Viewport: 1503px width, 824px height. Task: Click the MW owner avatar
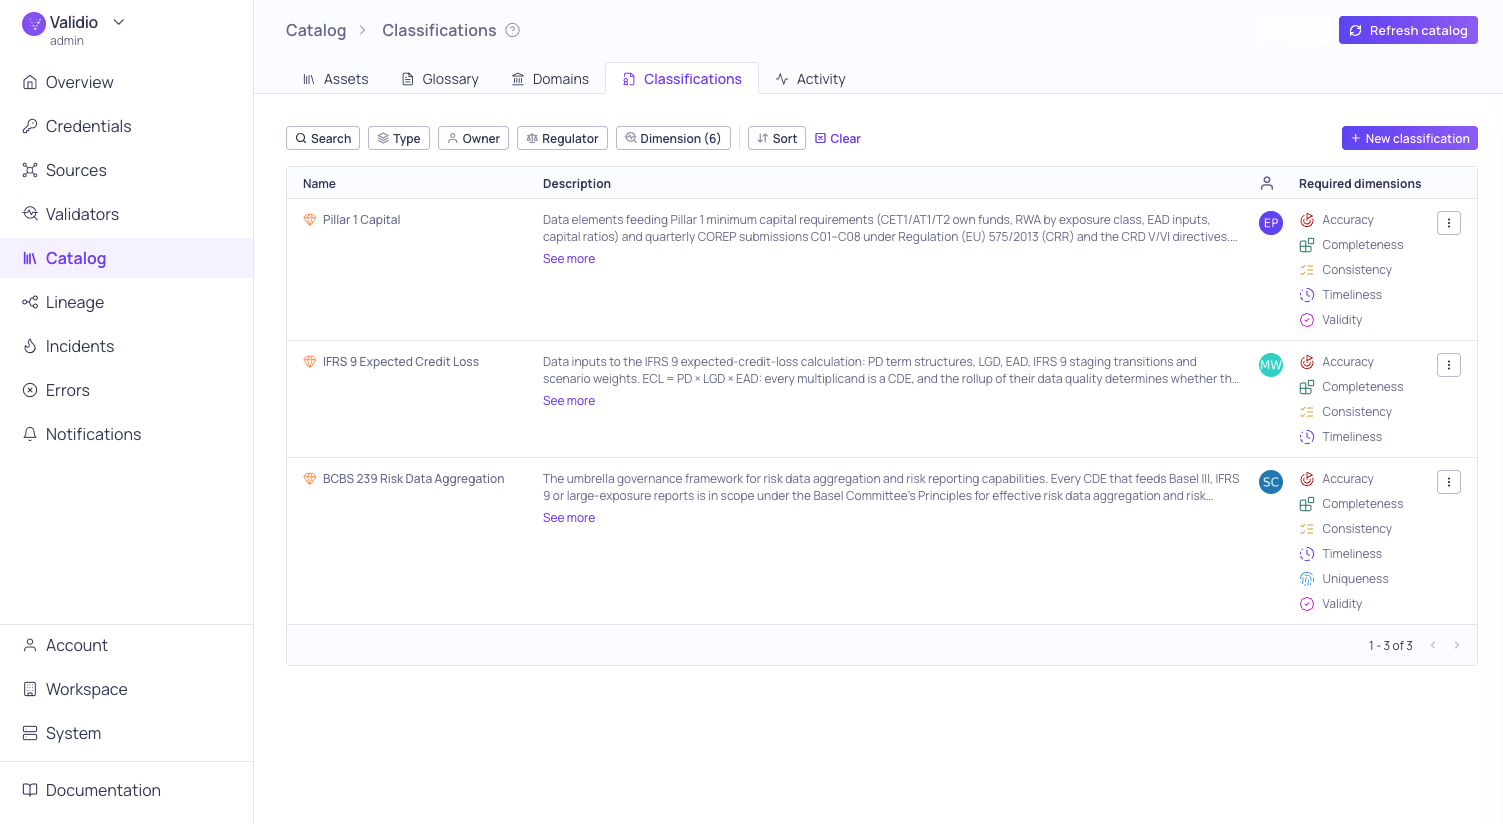coord(1271,365)
